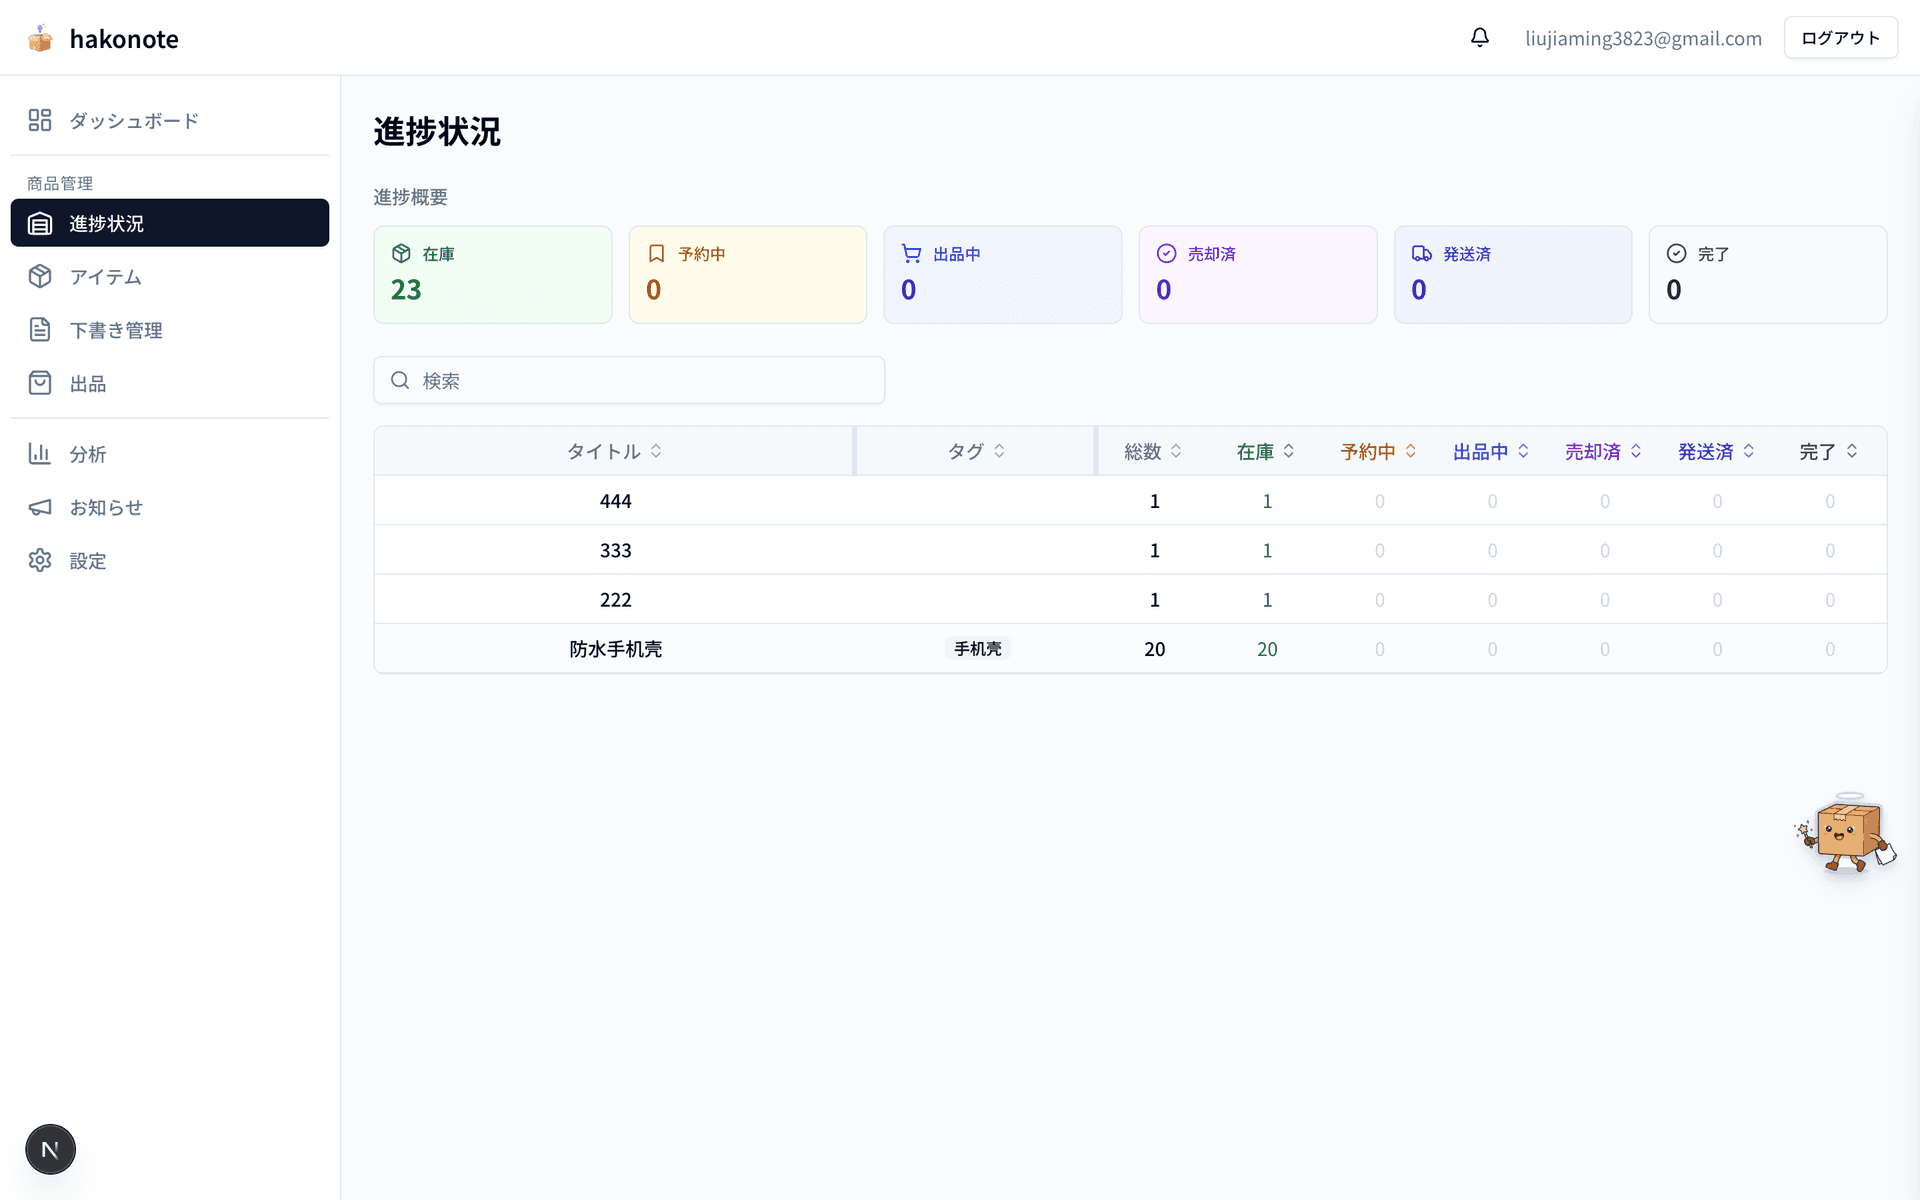Screen dimensions: 1920x1200
Task: Click the dark circular avatar at bottom left
Action: (x=50, y=1149)
